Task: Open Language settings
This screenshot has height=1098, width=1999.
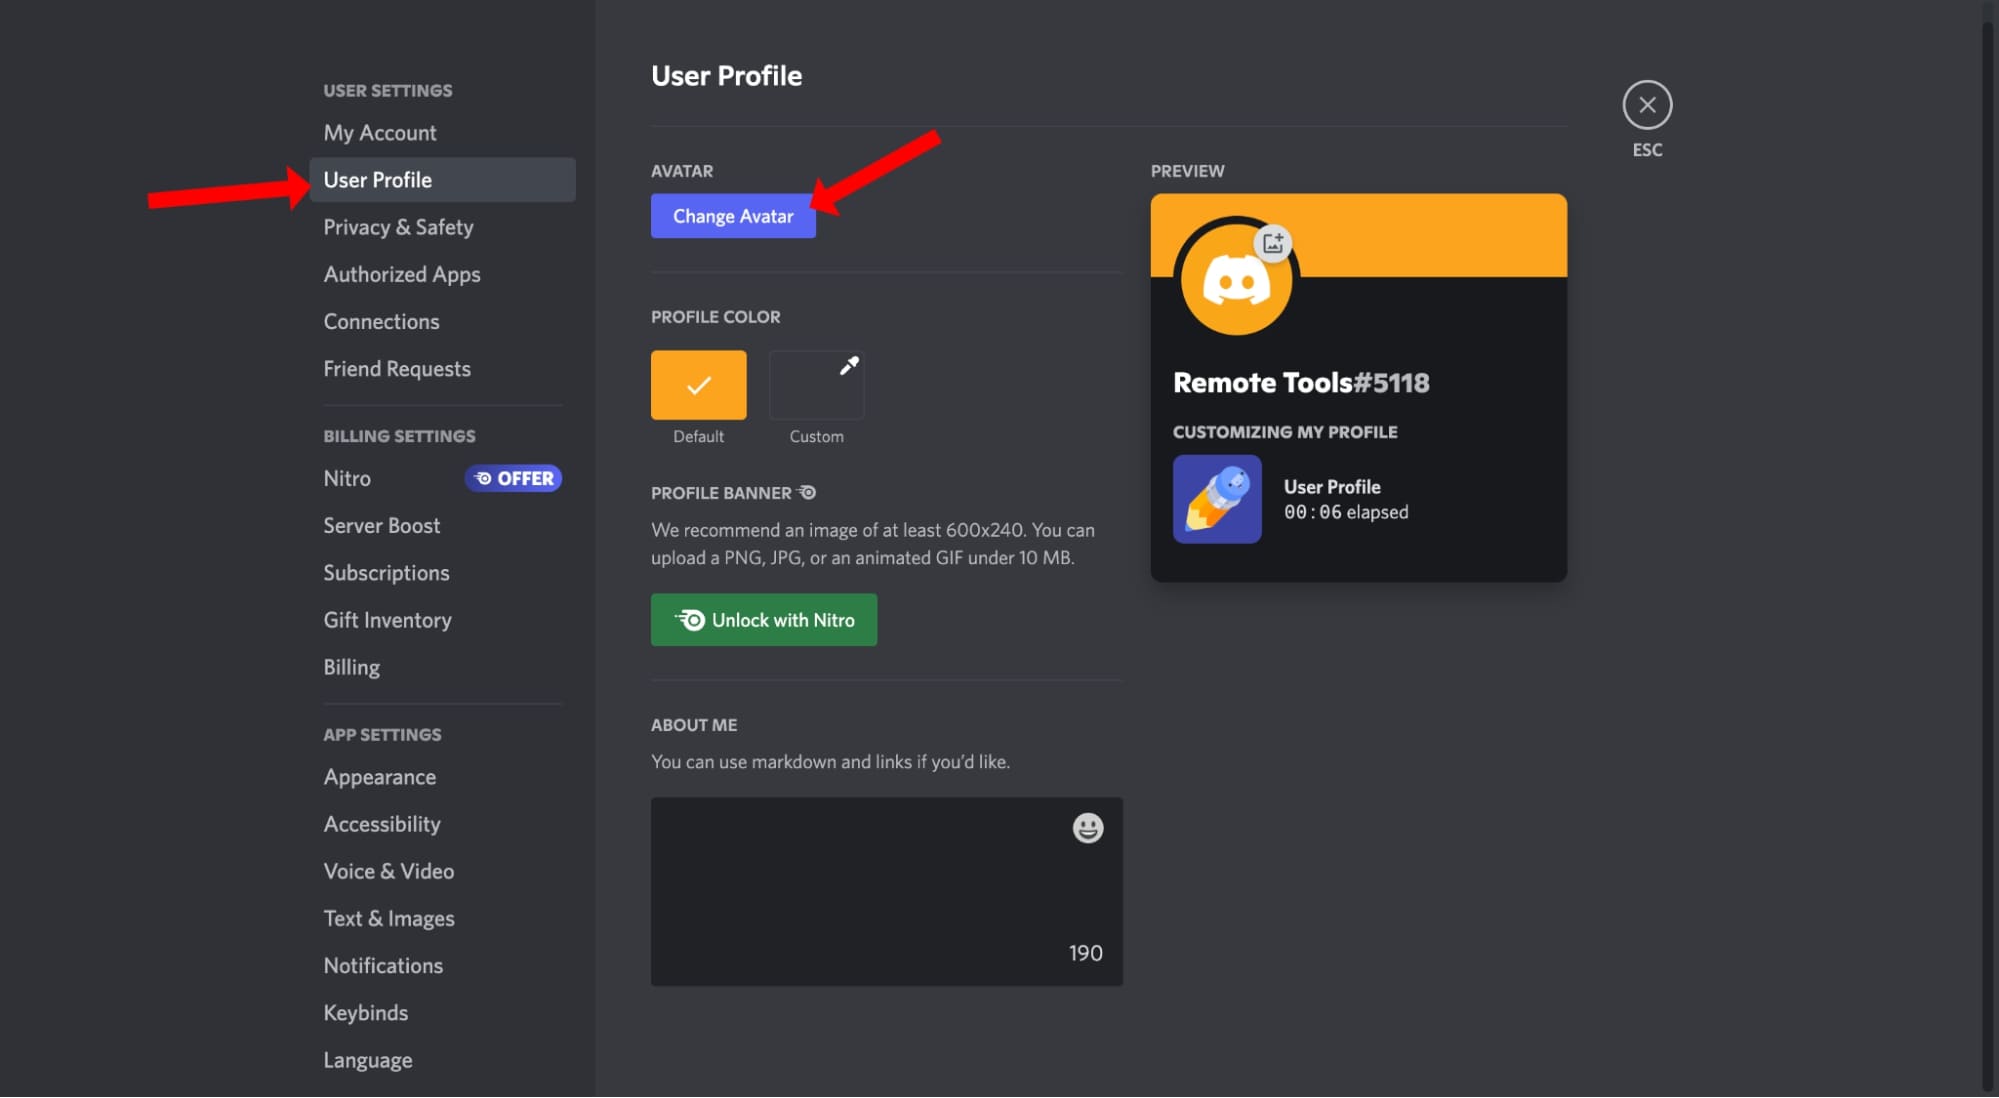Action: [x=442, y=1060]
